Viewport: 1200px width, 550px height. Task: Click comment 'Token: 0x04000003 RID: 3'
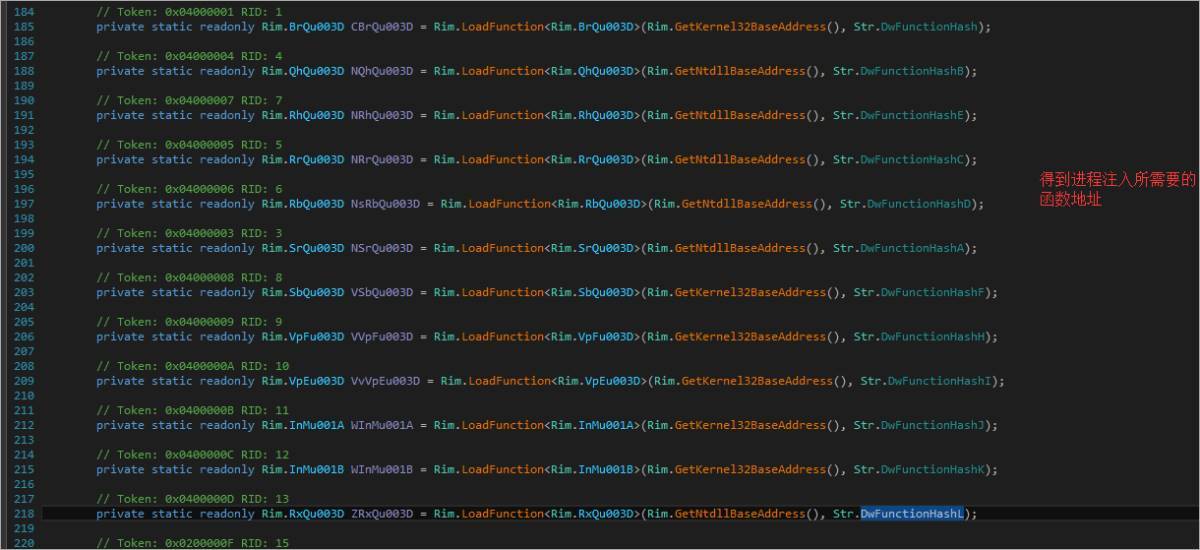[189, 233]
